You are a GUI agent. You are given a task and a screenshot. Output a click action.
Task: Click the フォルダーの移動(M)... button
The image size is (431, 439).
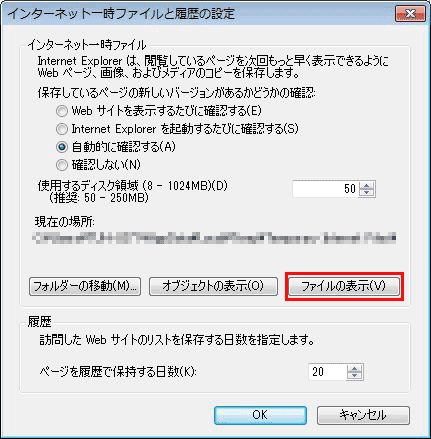pos(85,286)
